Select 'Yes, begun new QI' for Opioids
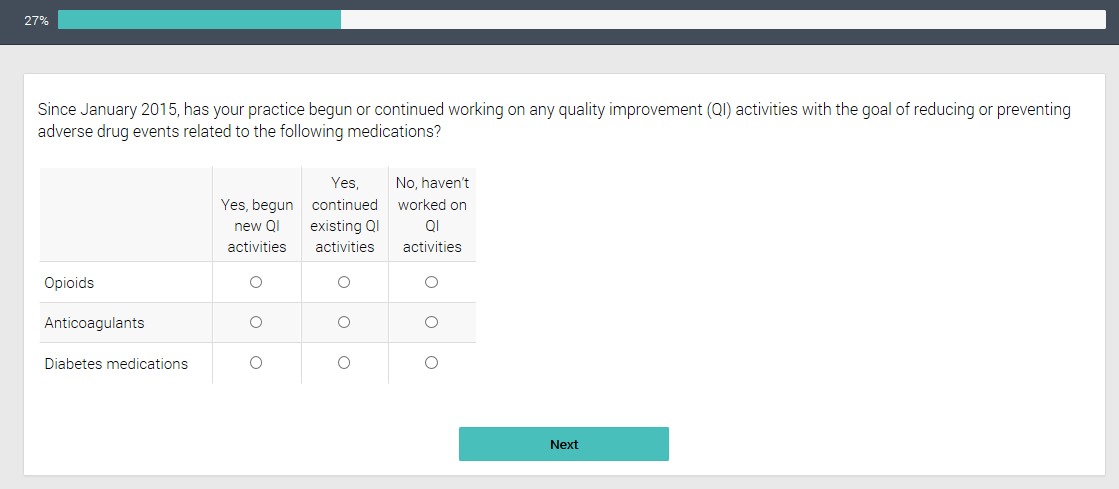Viewport: 1119px width, 489px height. [x=256, y=282]
